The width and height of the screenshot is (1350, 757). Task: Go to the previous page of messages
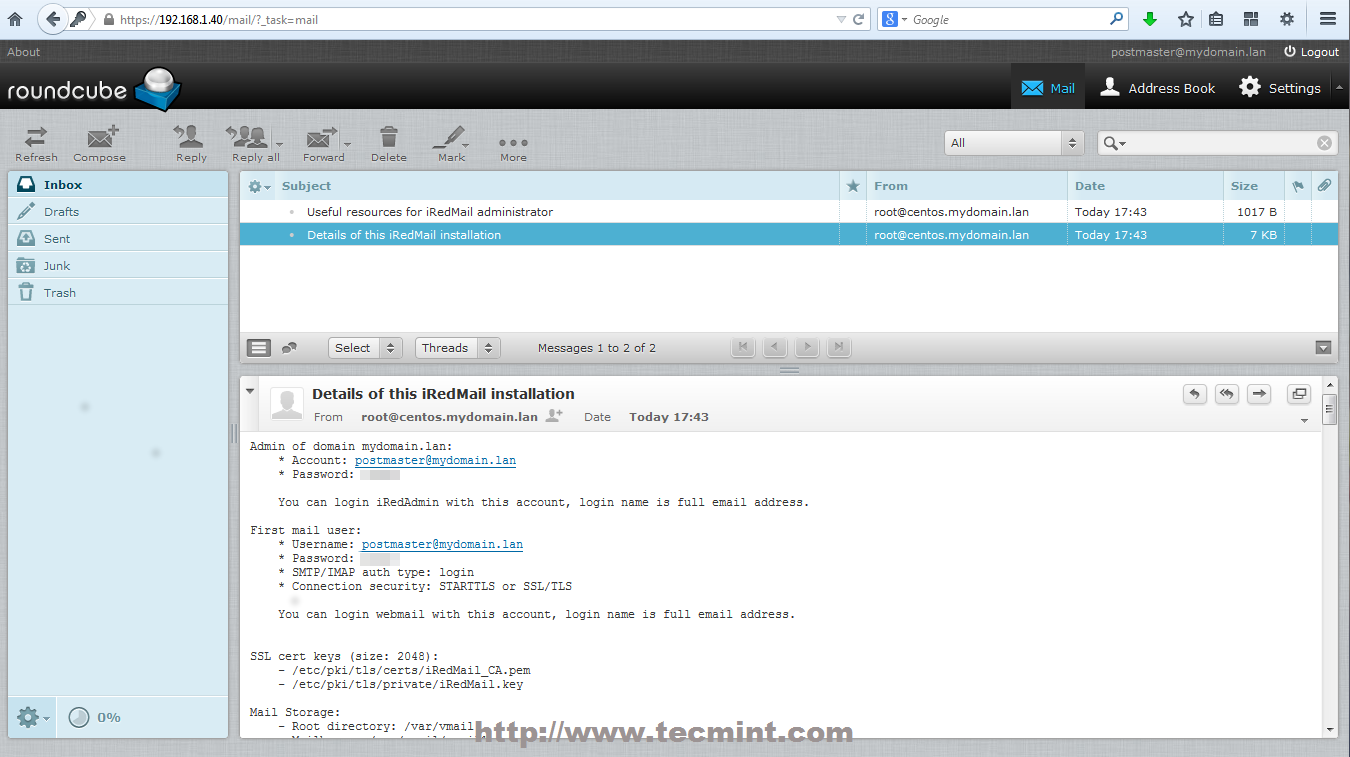coord(775,347)
